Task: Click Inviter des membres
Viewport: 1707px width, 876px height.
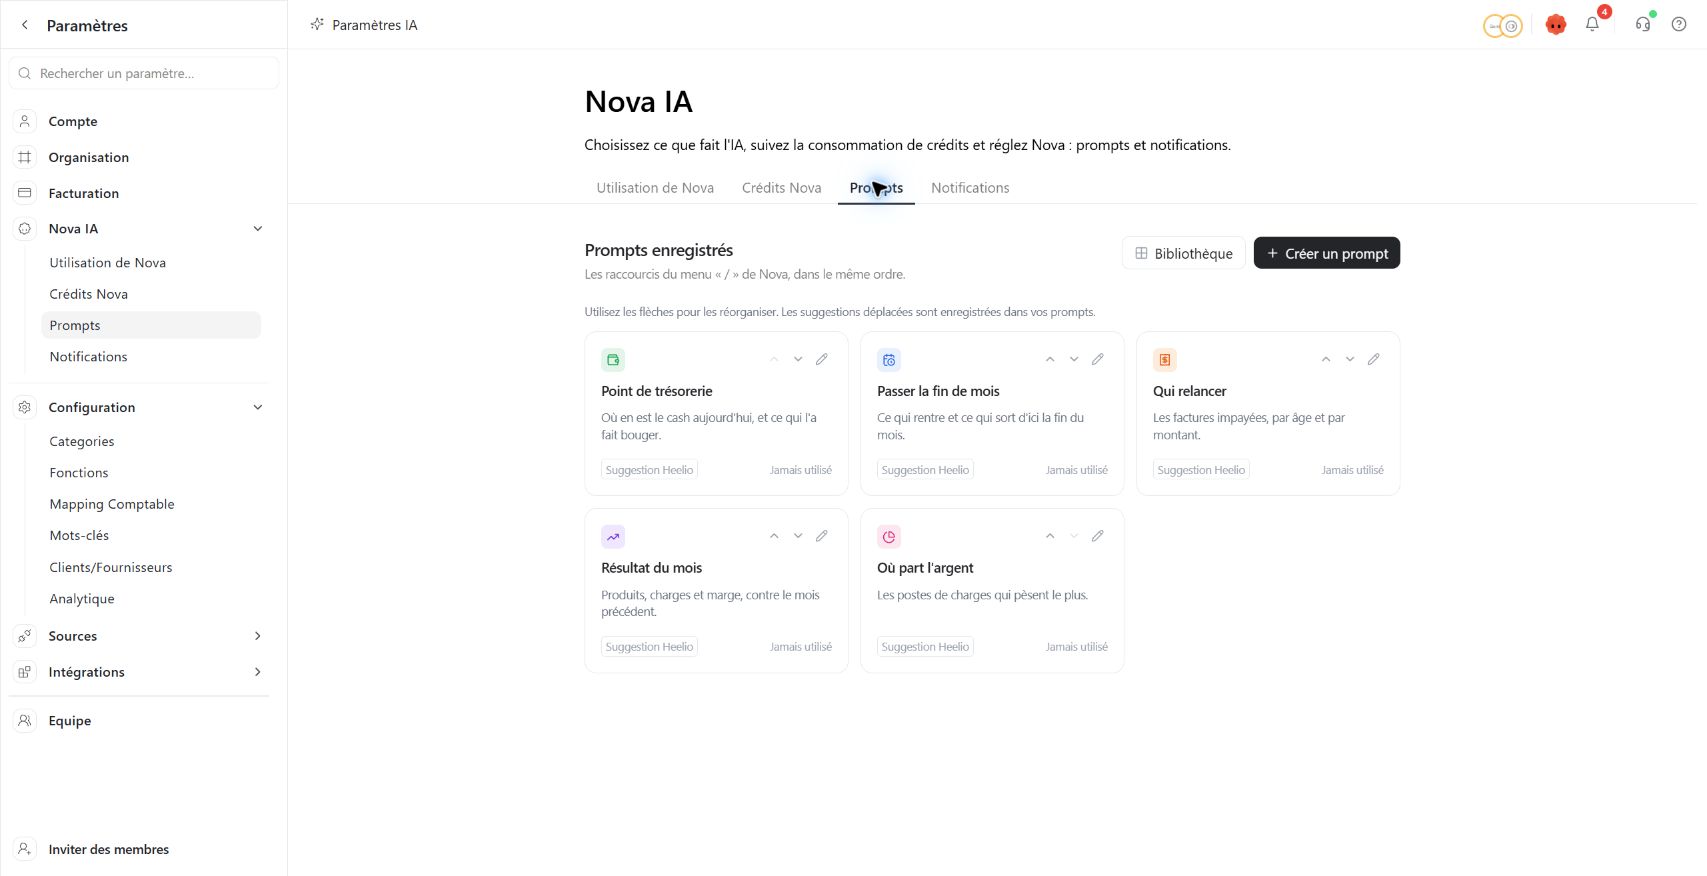Action: pyautogui.click(x=109, y=850)
